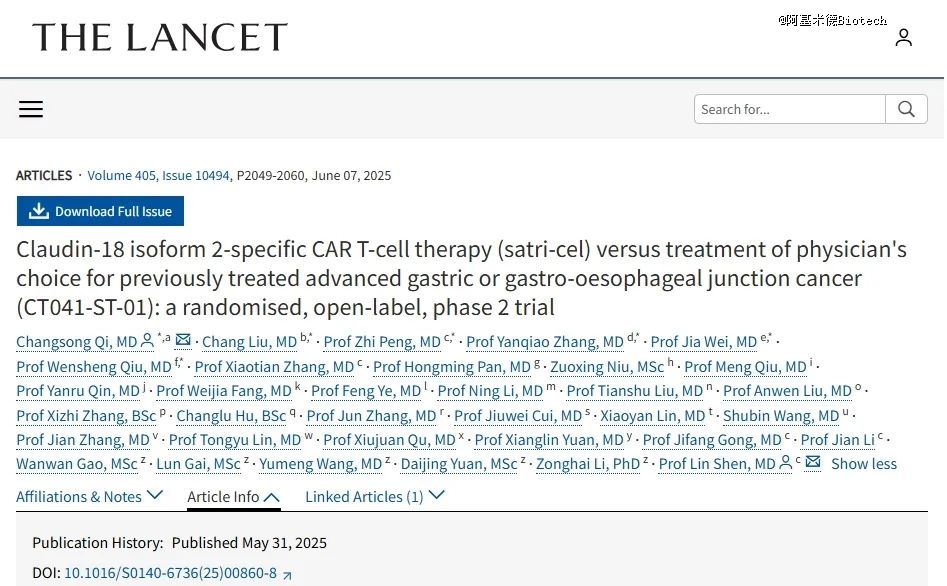The image size is (947, 586).
Task: Collapse the Article Info section
Action: (x=234, y=497)
